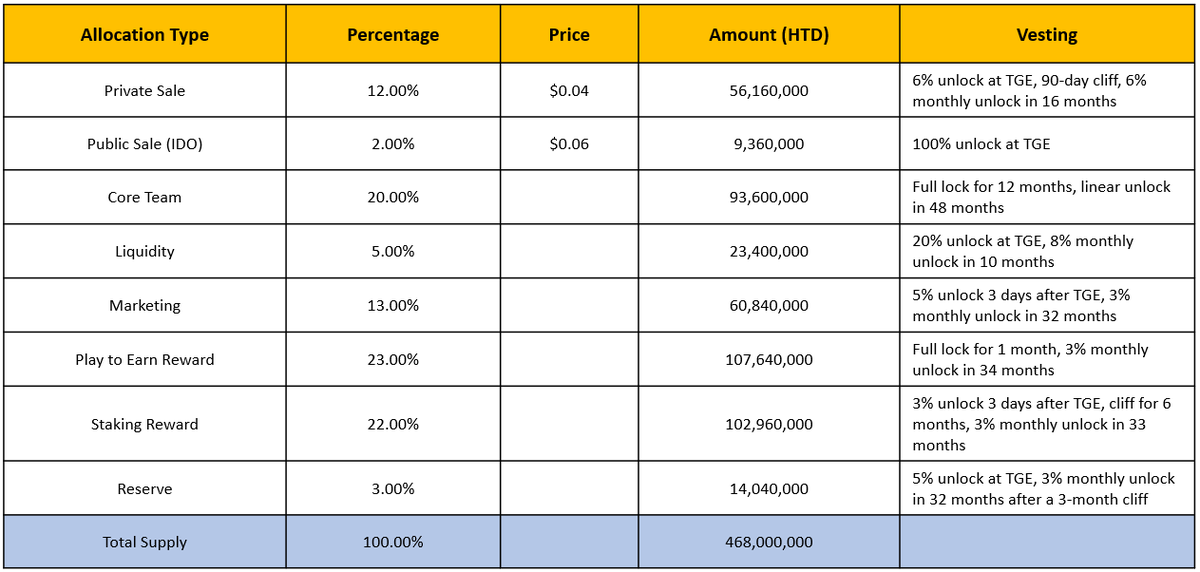Click the Vesting column header
Screen dimensions: 1200x572
click(1046, 35)
